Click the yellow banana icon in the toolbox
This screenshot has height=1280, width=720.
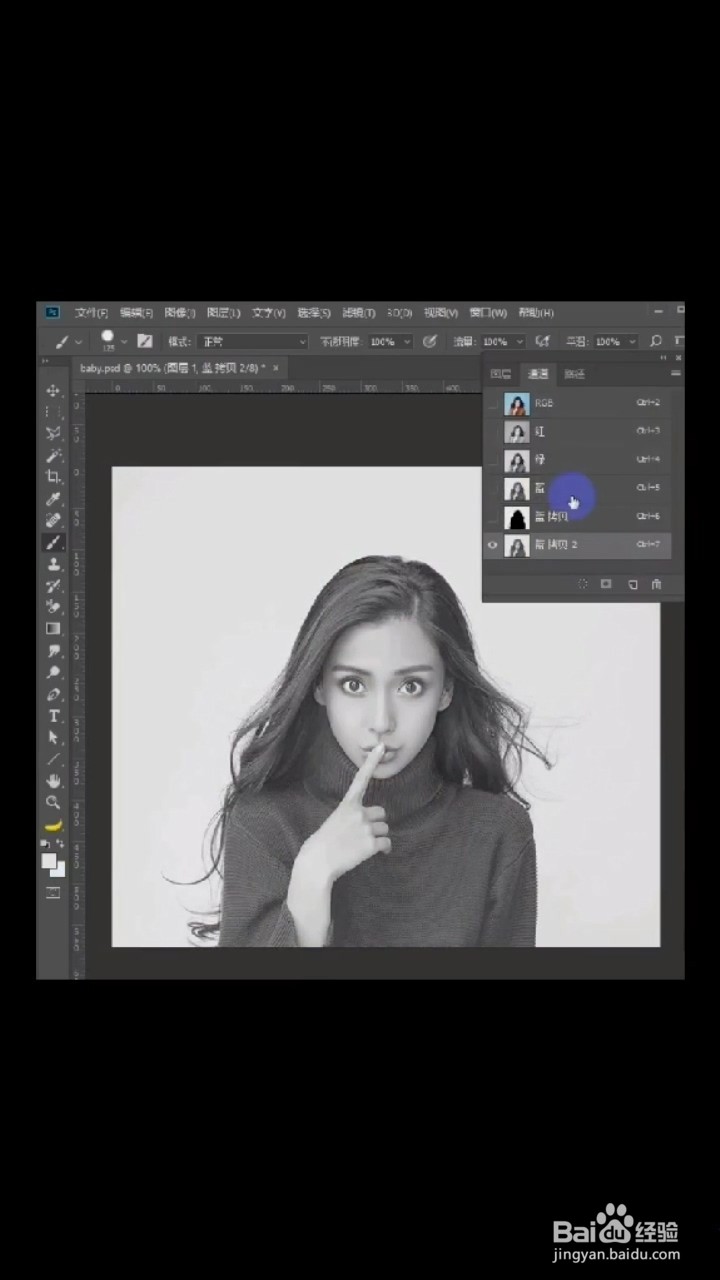click(x=53, y=825)
